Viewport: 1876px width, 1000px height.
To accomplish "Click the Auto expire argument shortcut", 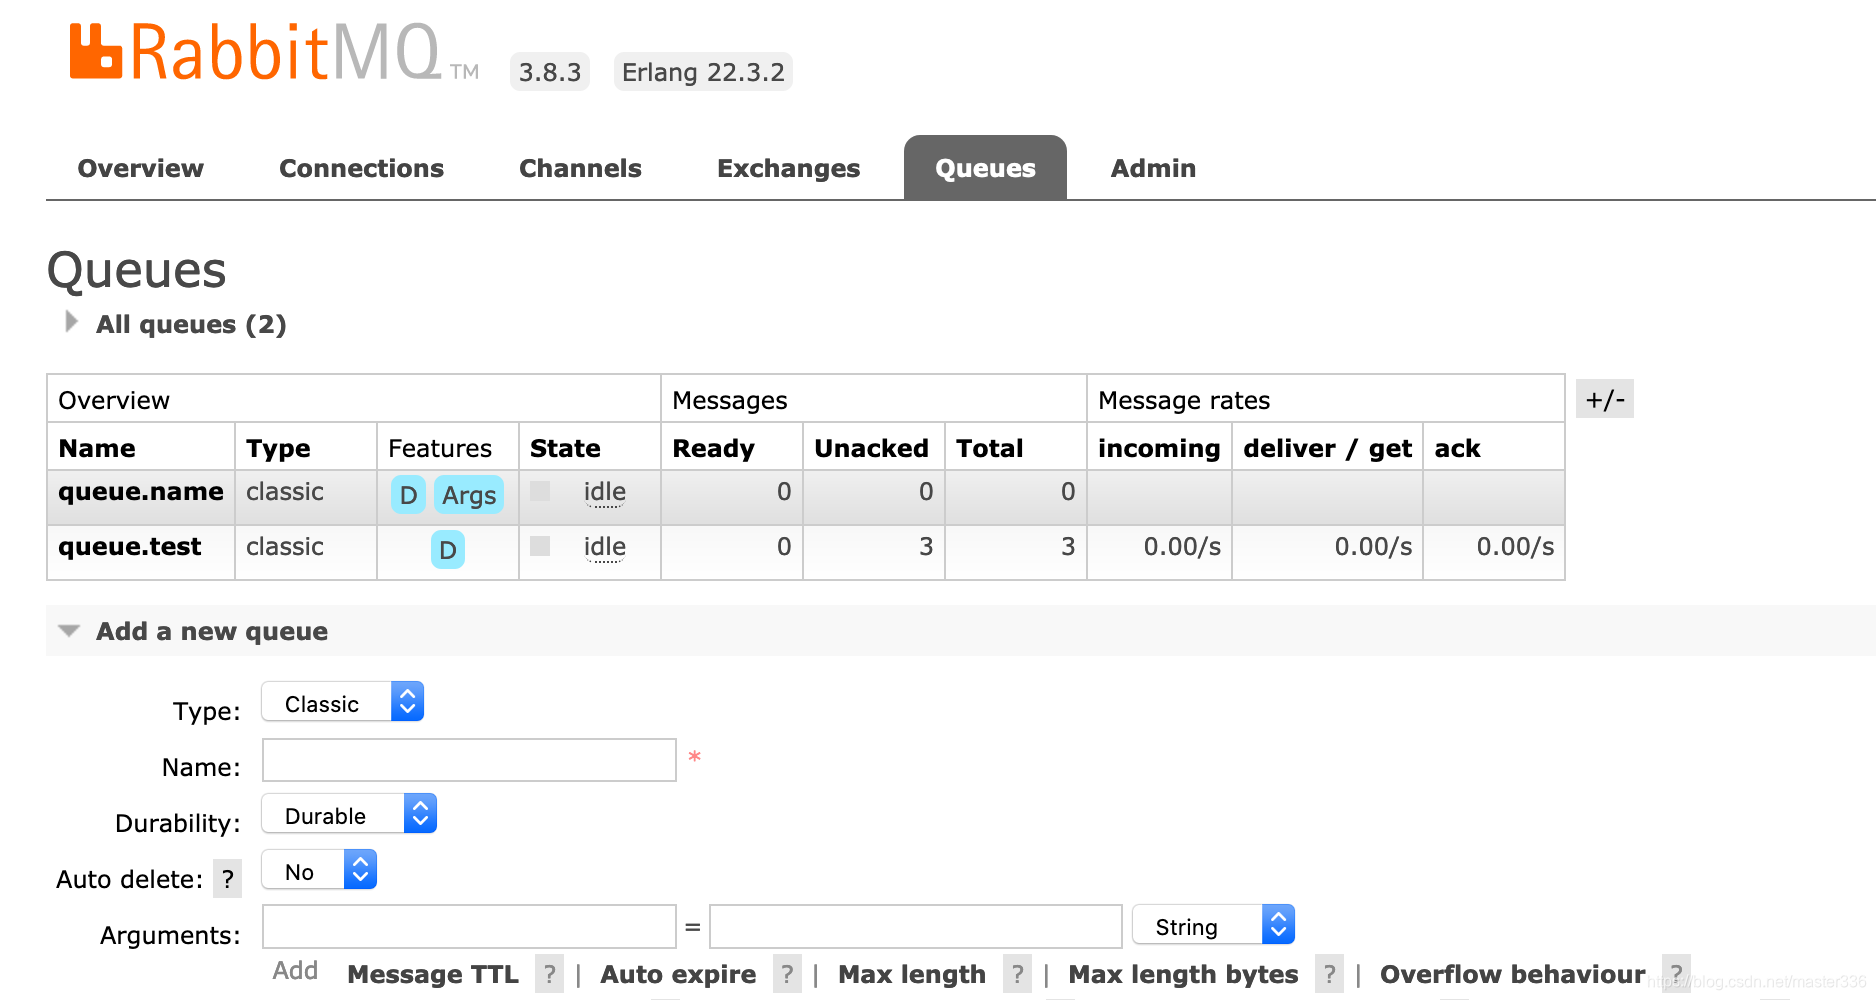I will point(678,975).
